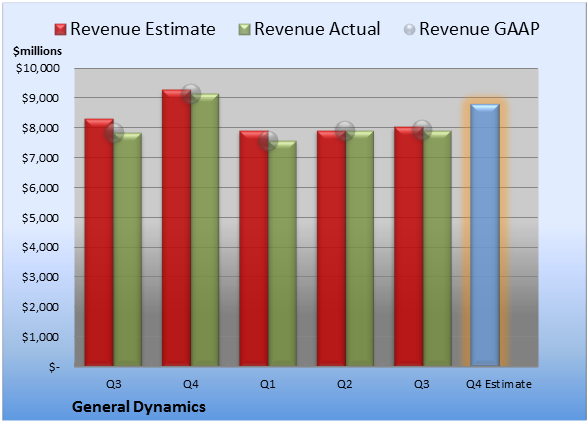Select the red estimate bar above Q1
The height and width of the screenshot is (422, 588).
pyautogui.click(x=254, y=248)
